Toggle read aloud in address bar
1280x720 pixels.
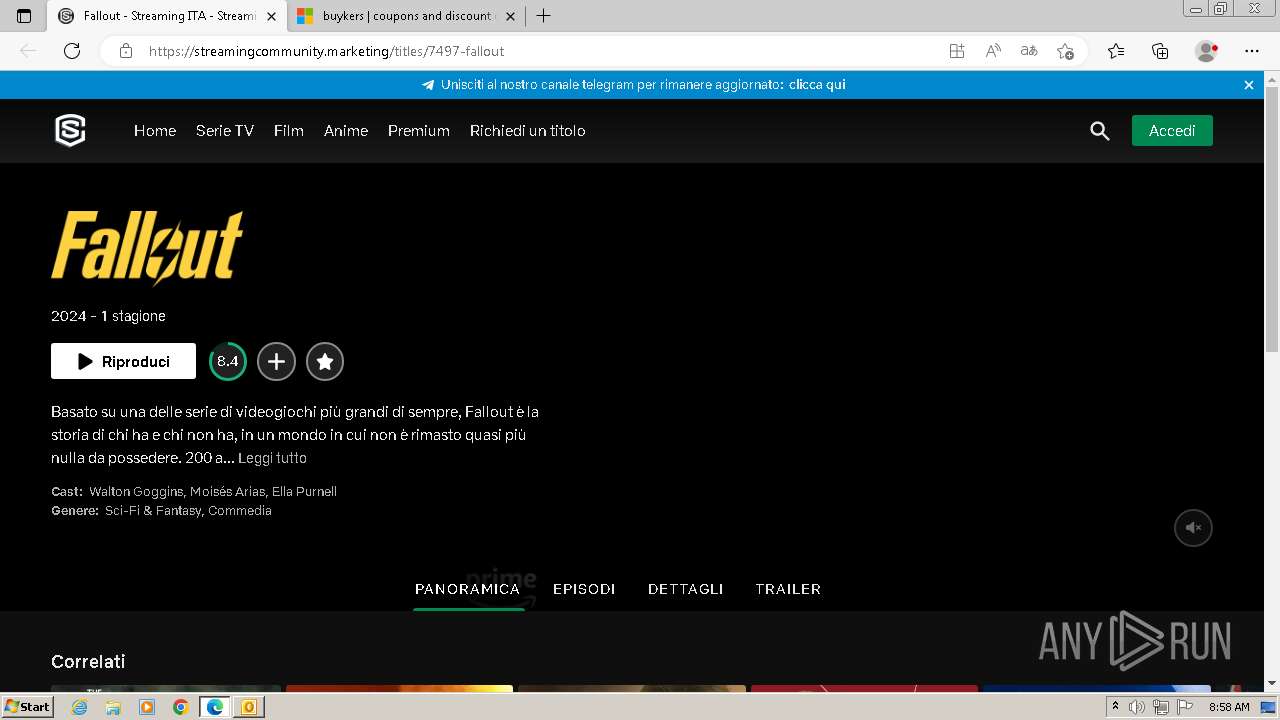pos(993,51)
